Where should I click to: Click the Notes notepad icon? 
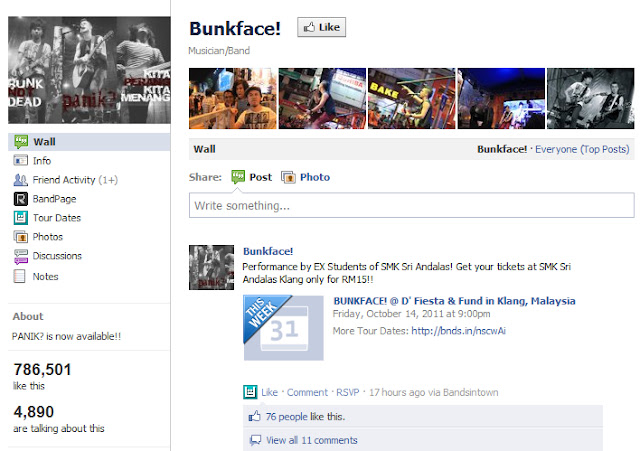coord(19,276)
